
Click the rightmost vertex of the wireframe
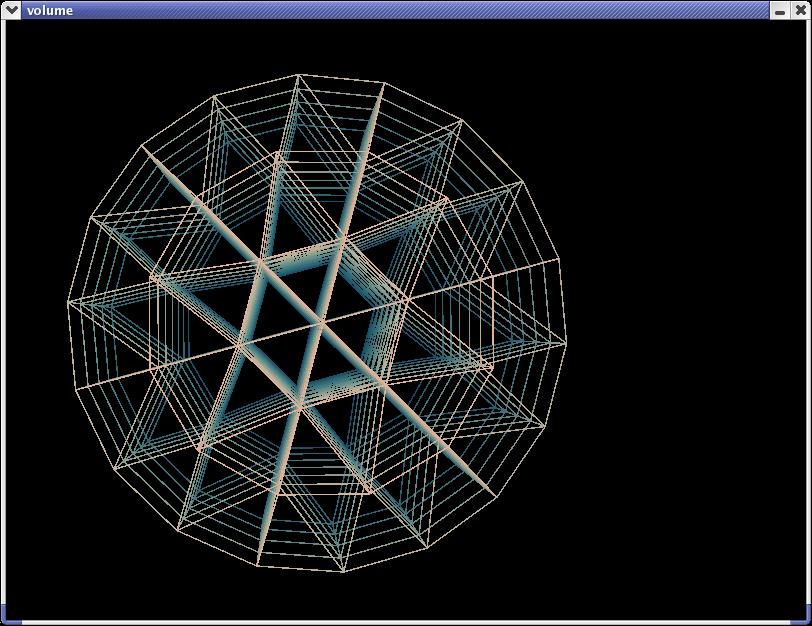click(x=566, y=341)
